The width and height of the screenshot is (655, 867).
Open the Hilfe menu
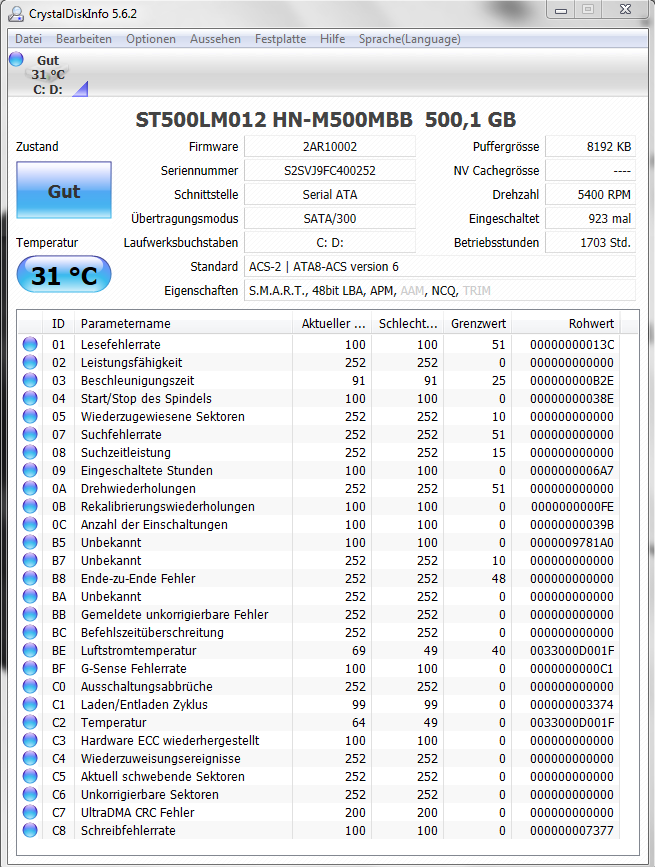[x=332, y=39]
